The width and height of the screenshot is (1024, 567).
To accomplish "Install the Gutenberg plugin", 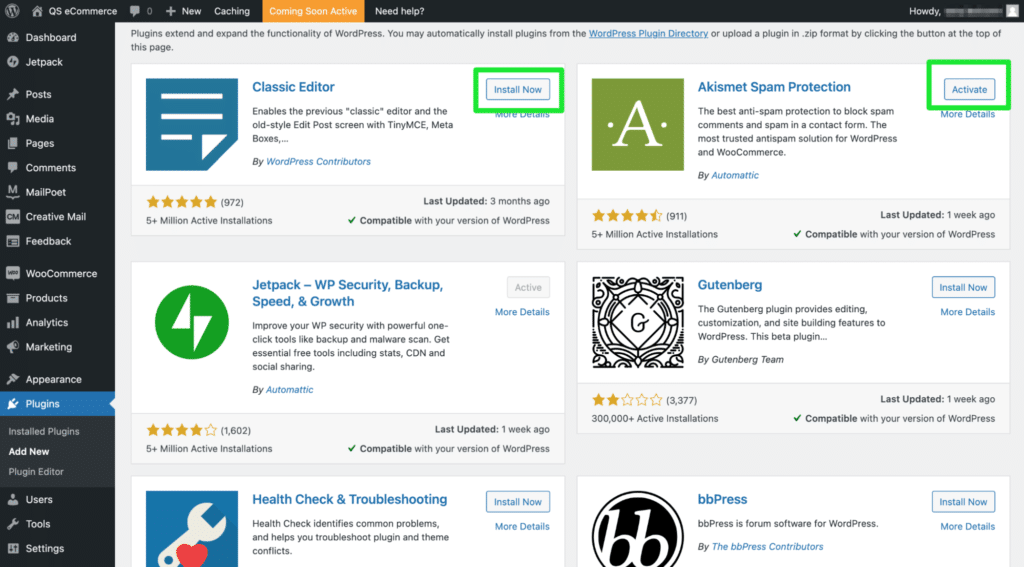I will click(963, 287).
